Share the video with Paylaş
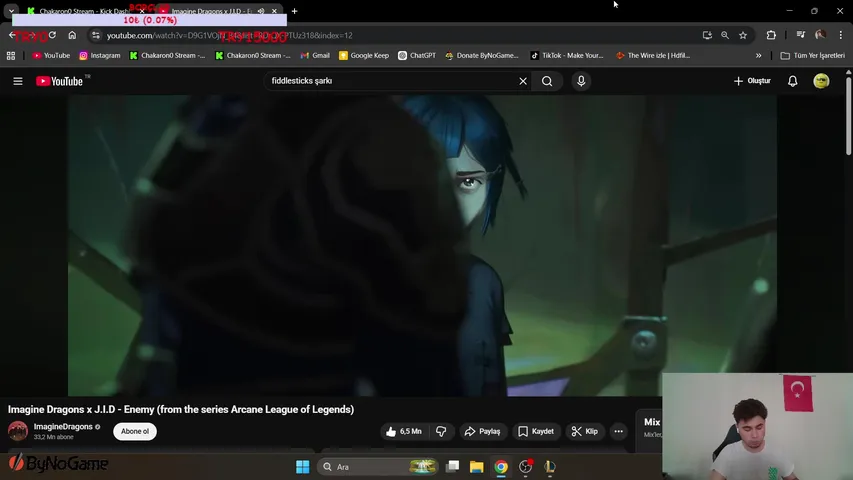853x480 pixels. tap(482, 431)
